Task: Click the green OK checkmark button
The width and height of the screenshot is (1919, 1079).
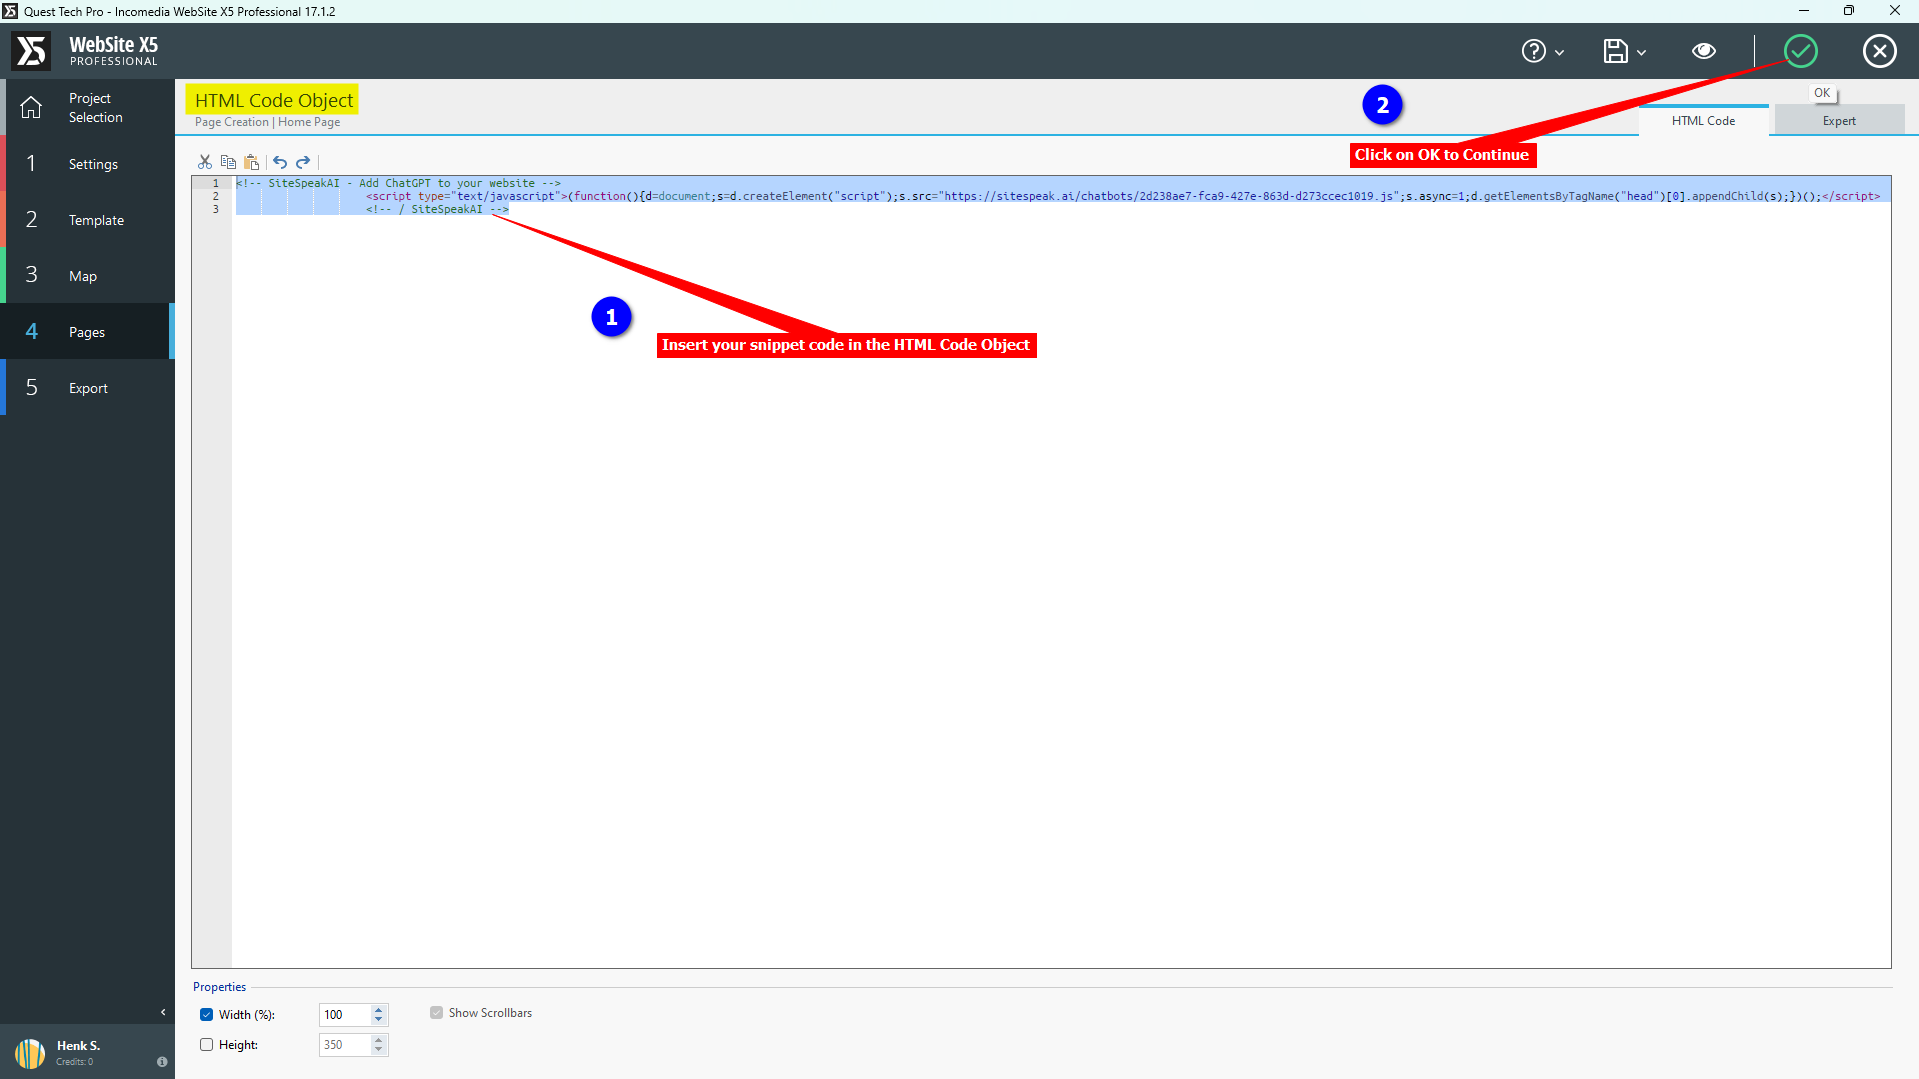Action: [x=1800, y=51]
